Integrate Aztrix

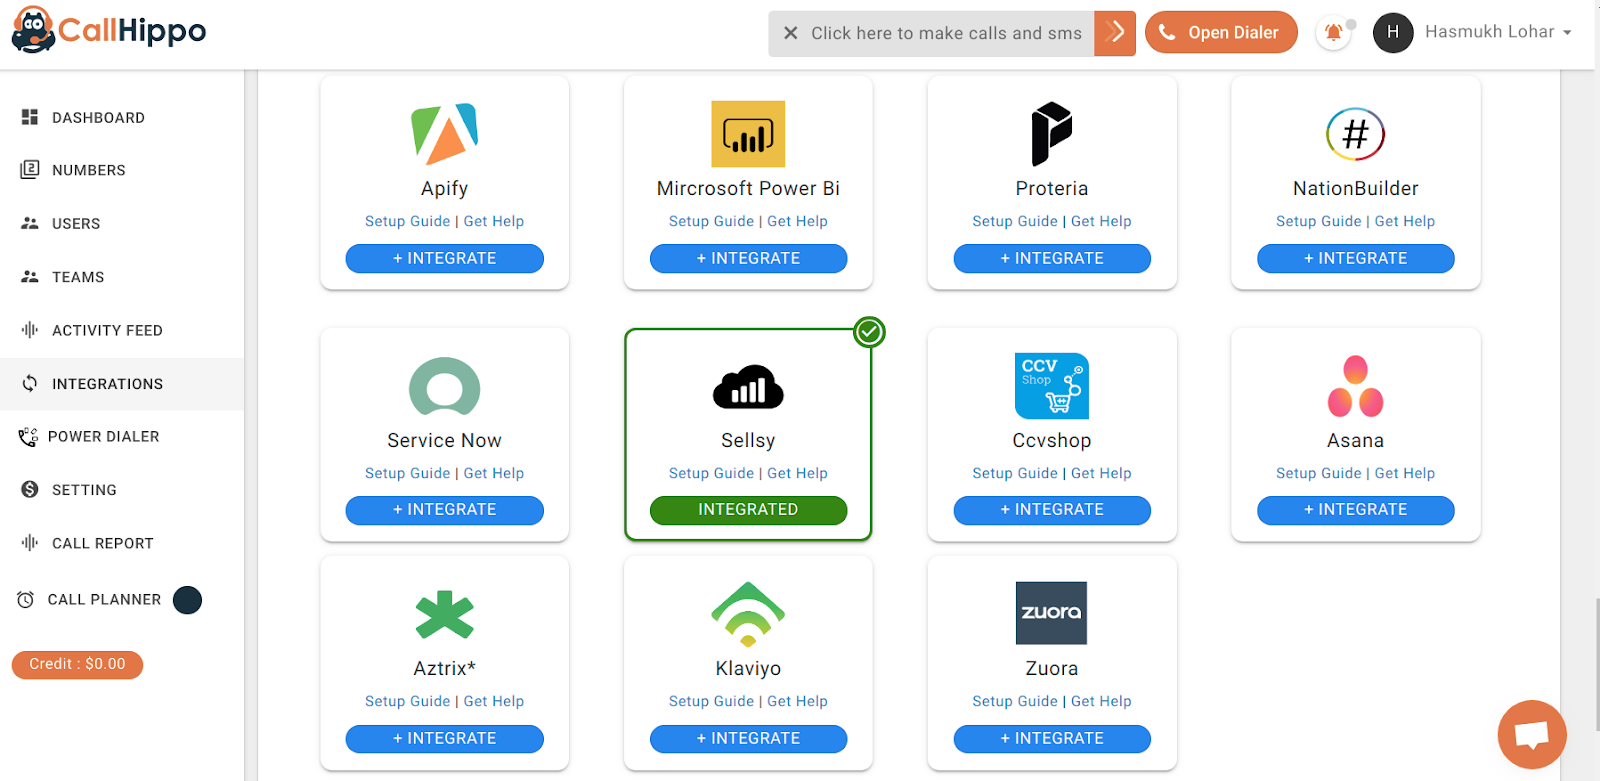(444, 738)
